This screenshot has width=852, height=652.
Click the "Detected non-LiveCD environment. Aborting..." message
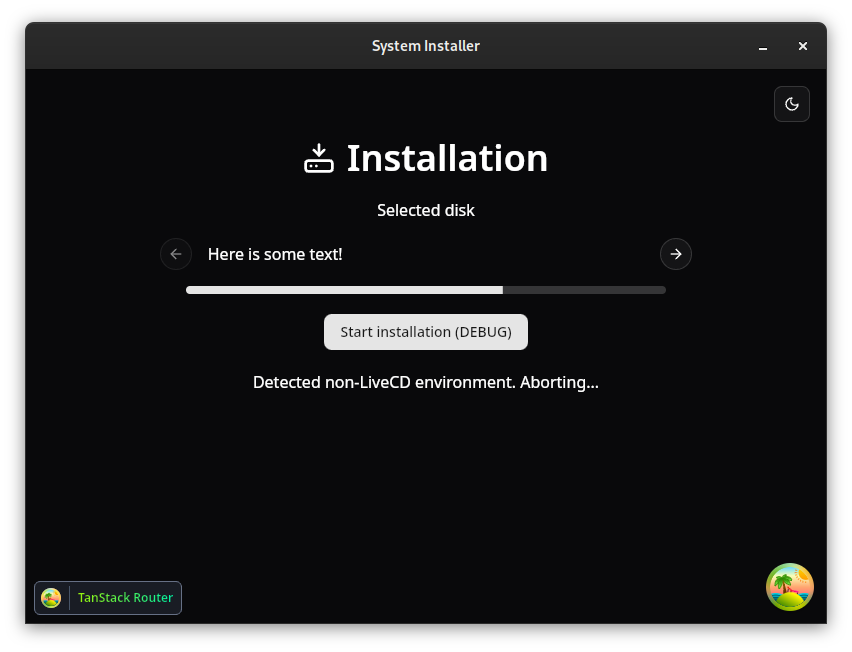pyautogui.click(x=425, y=383)
